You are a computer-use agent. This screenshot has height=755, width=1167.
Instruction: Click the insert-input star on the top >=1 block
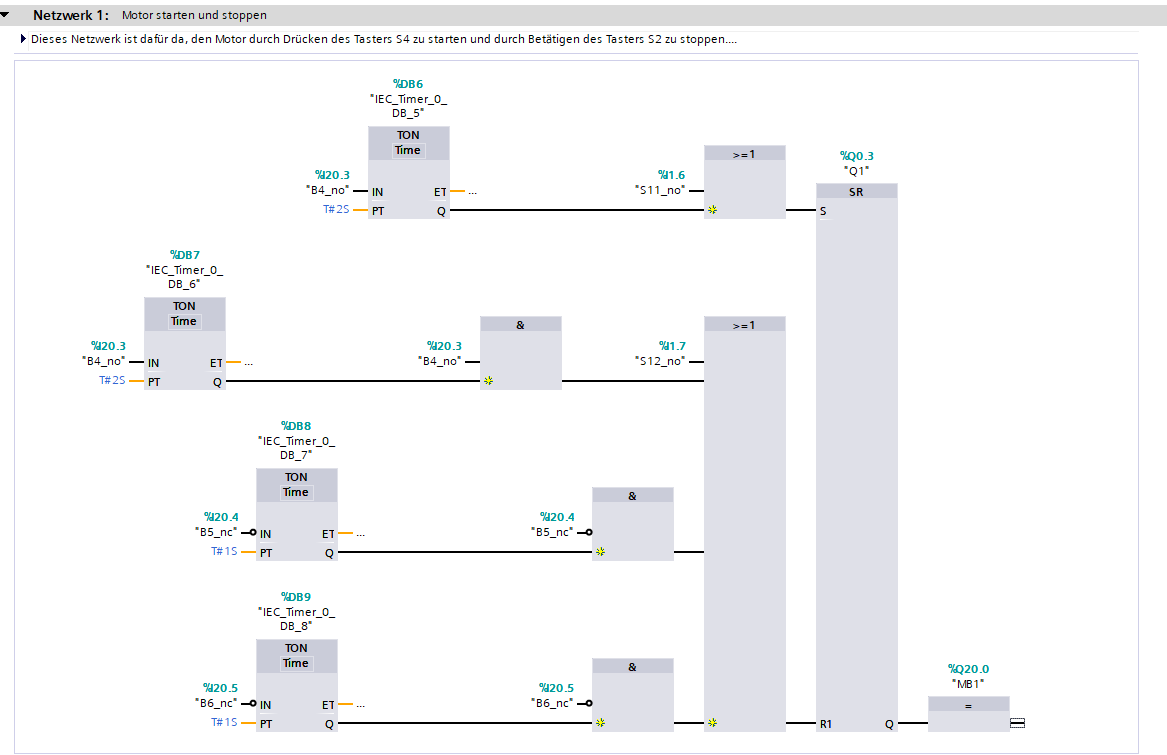tap(713, 211)
